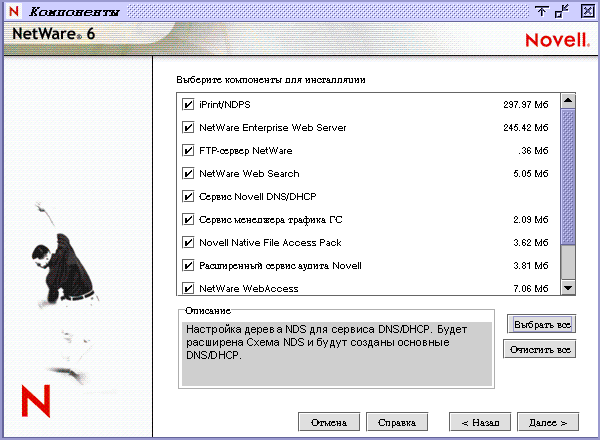Select the FTP-сервер NetWare label
The height and width of the screenshot is (440, 600).
[x=245, y=150]
